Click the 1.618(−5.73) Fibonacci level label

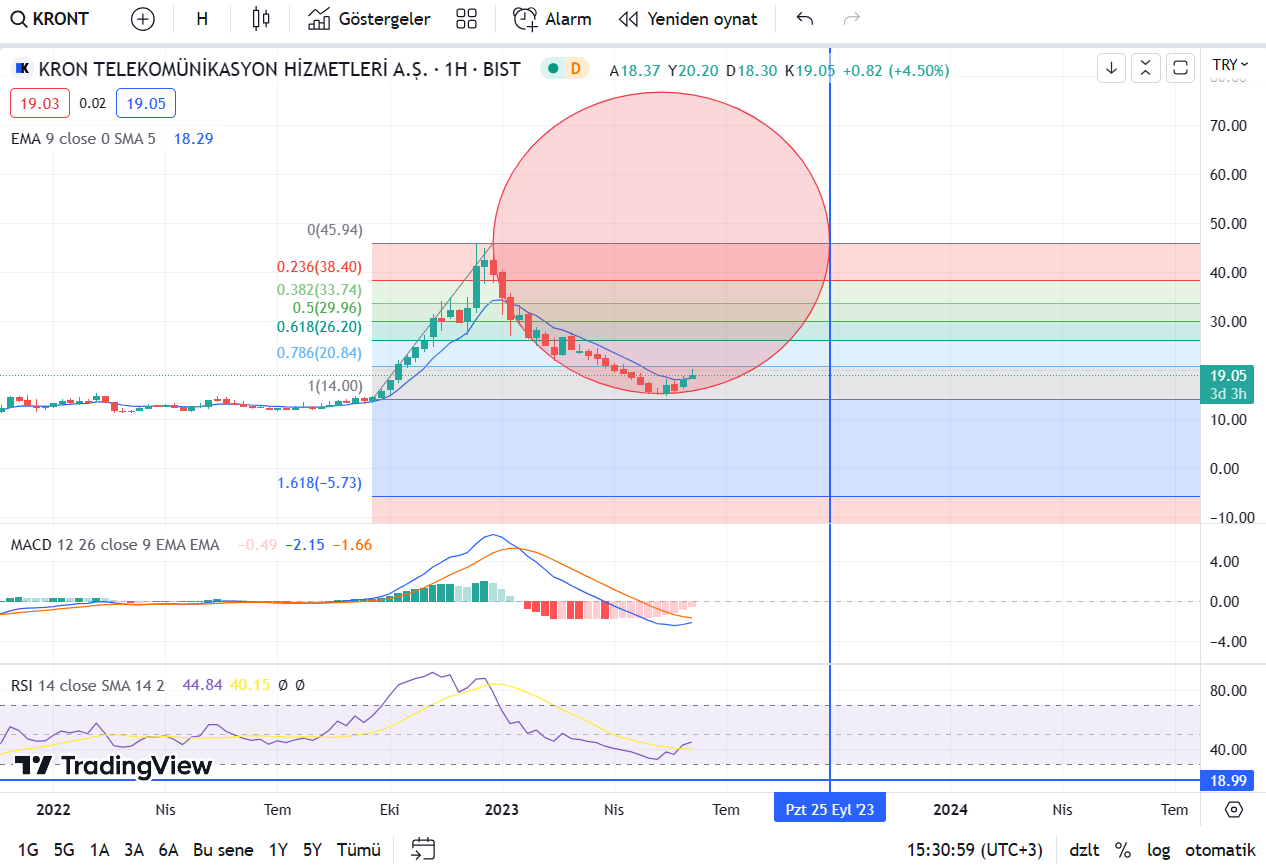click(319, 483)
